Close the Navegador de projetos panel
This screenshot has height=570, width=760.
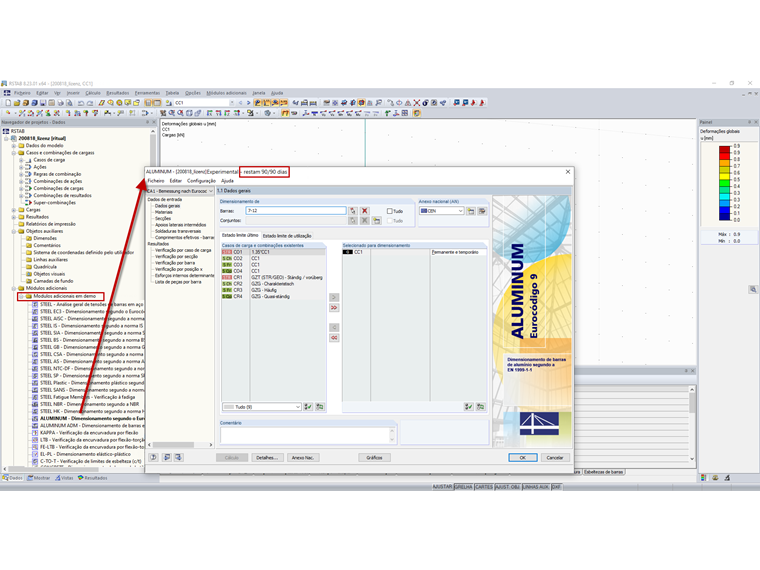pos(154,122)
